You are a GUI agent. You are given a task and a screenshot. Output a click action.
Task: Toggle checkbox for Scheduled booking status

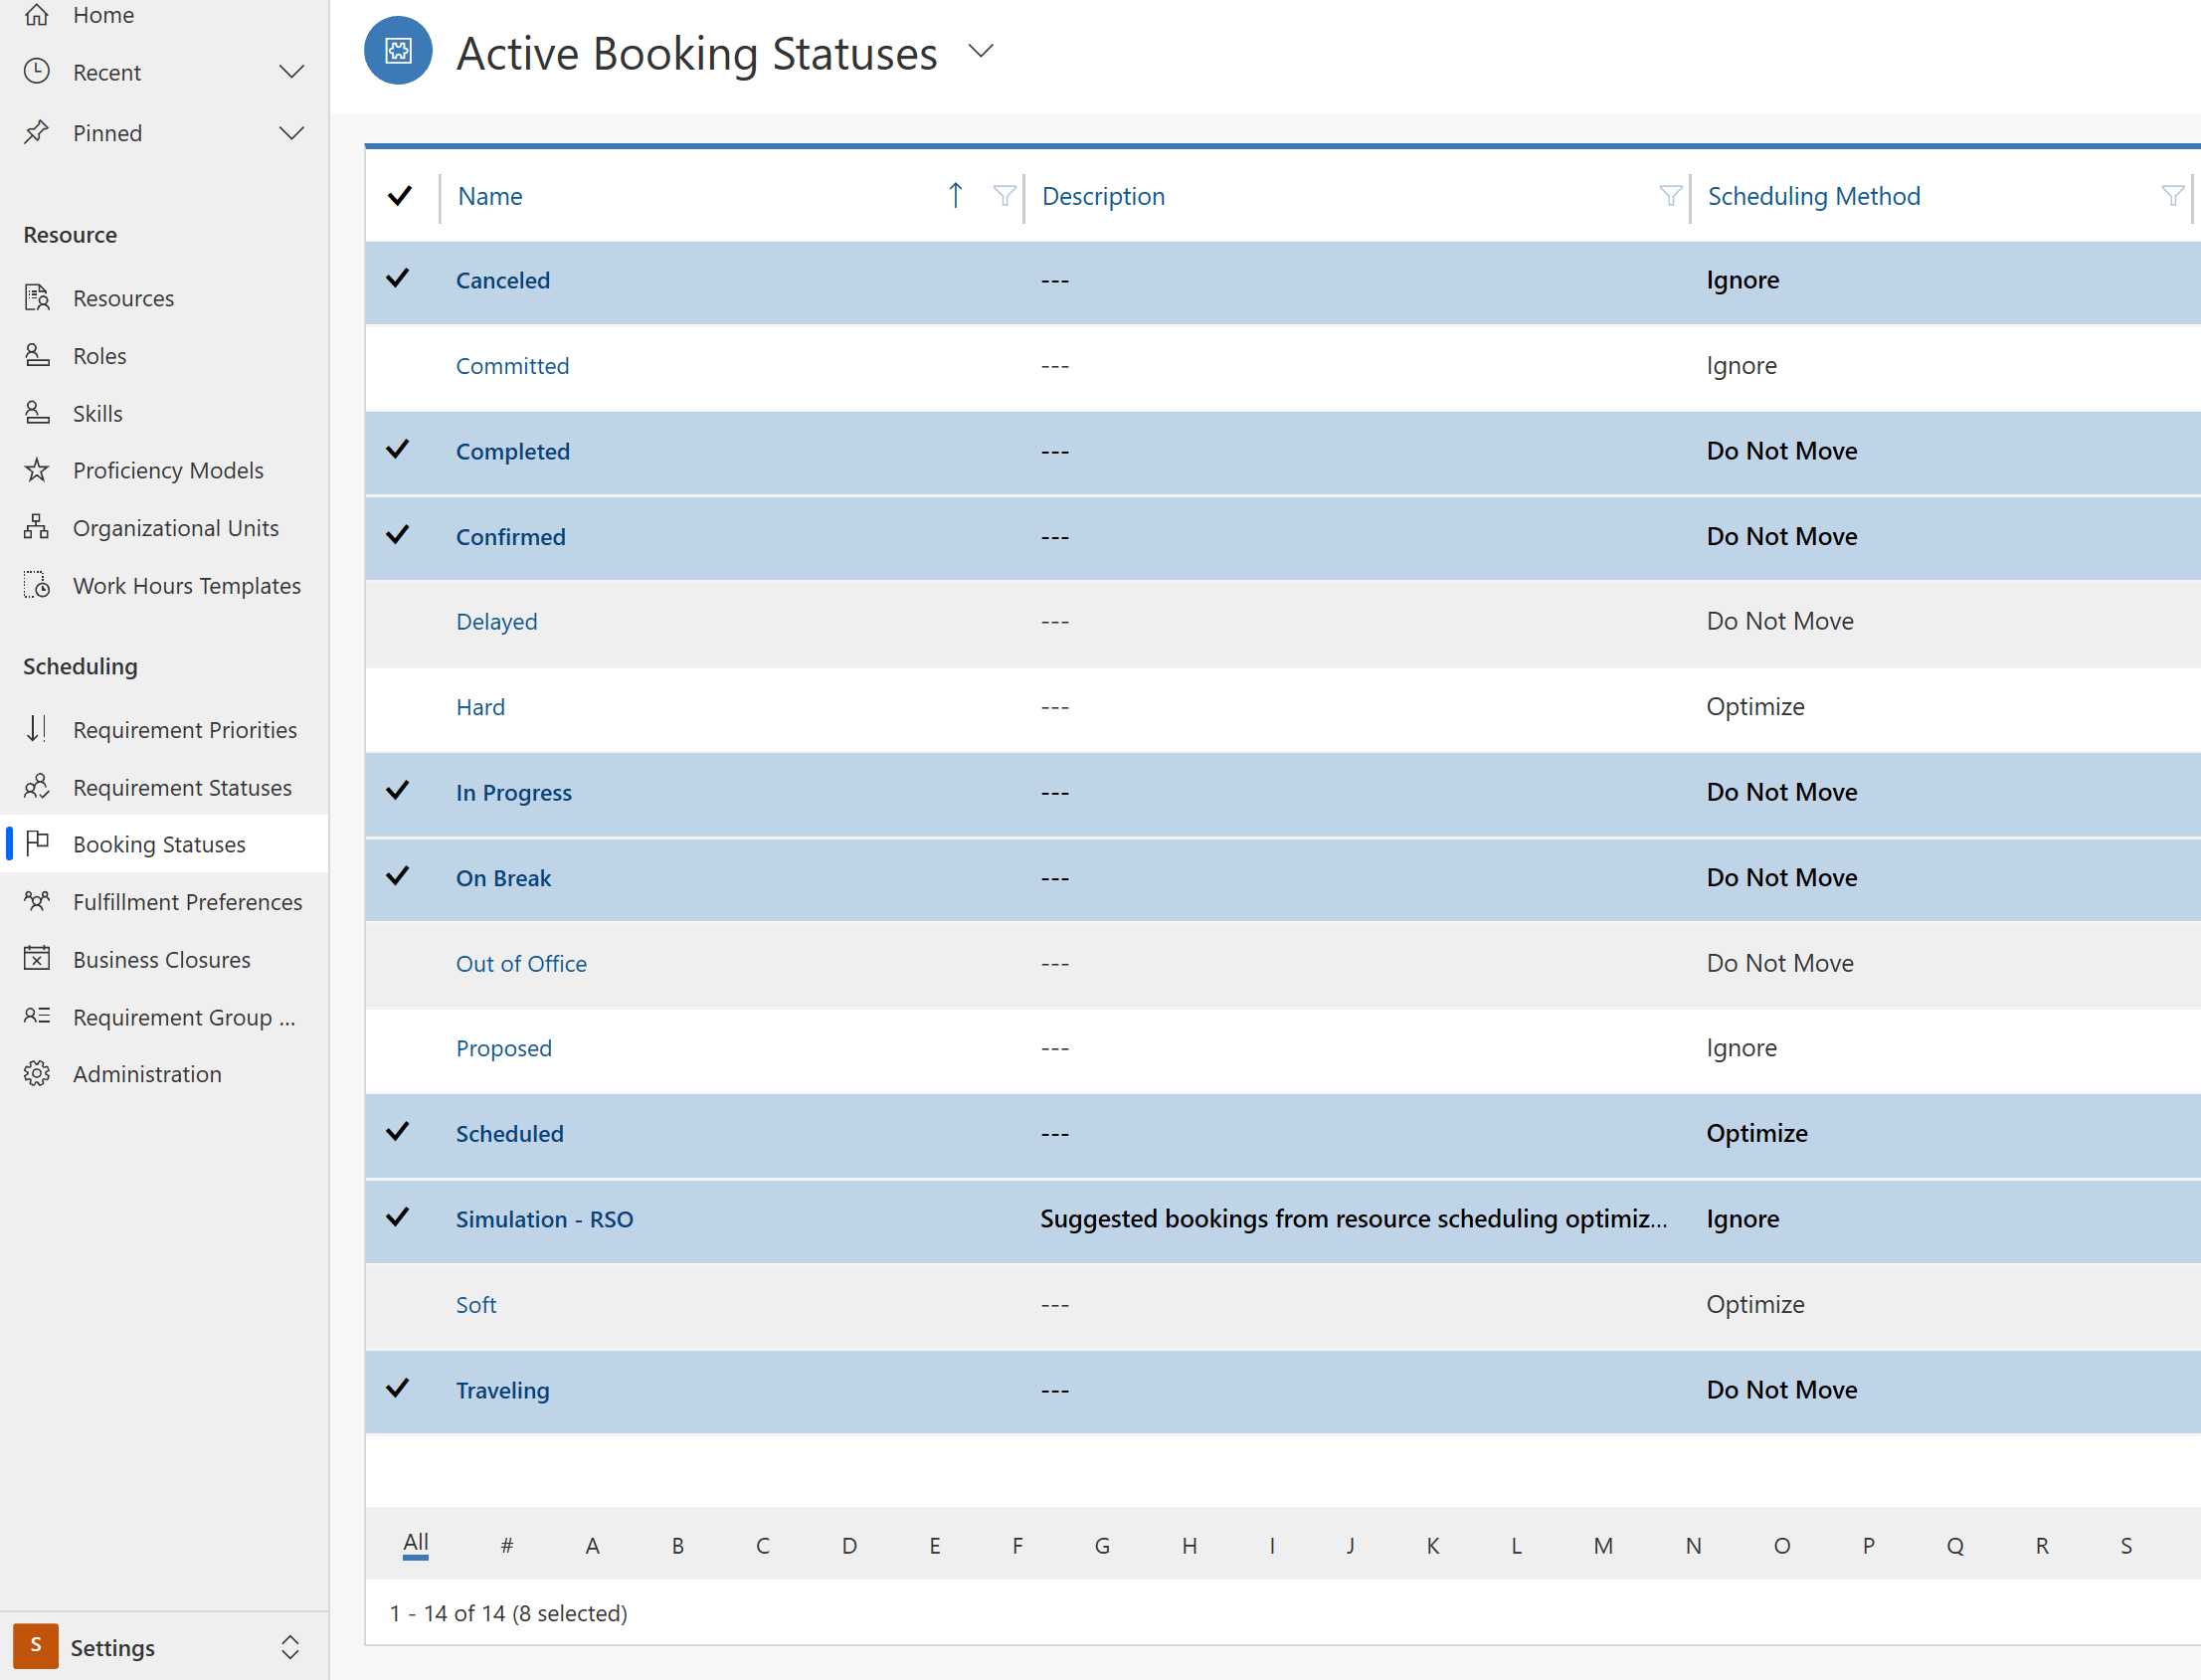(x=402, y=1131)
